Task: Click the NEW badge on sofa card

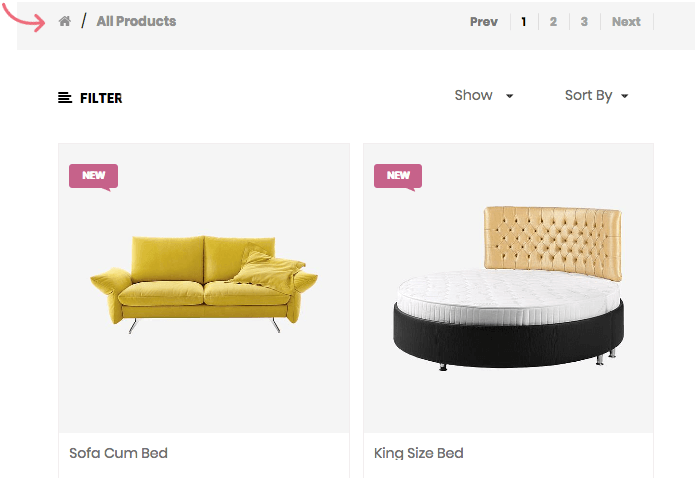Action: pyautogui.click(x=93, y=176)
